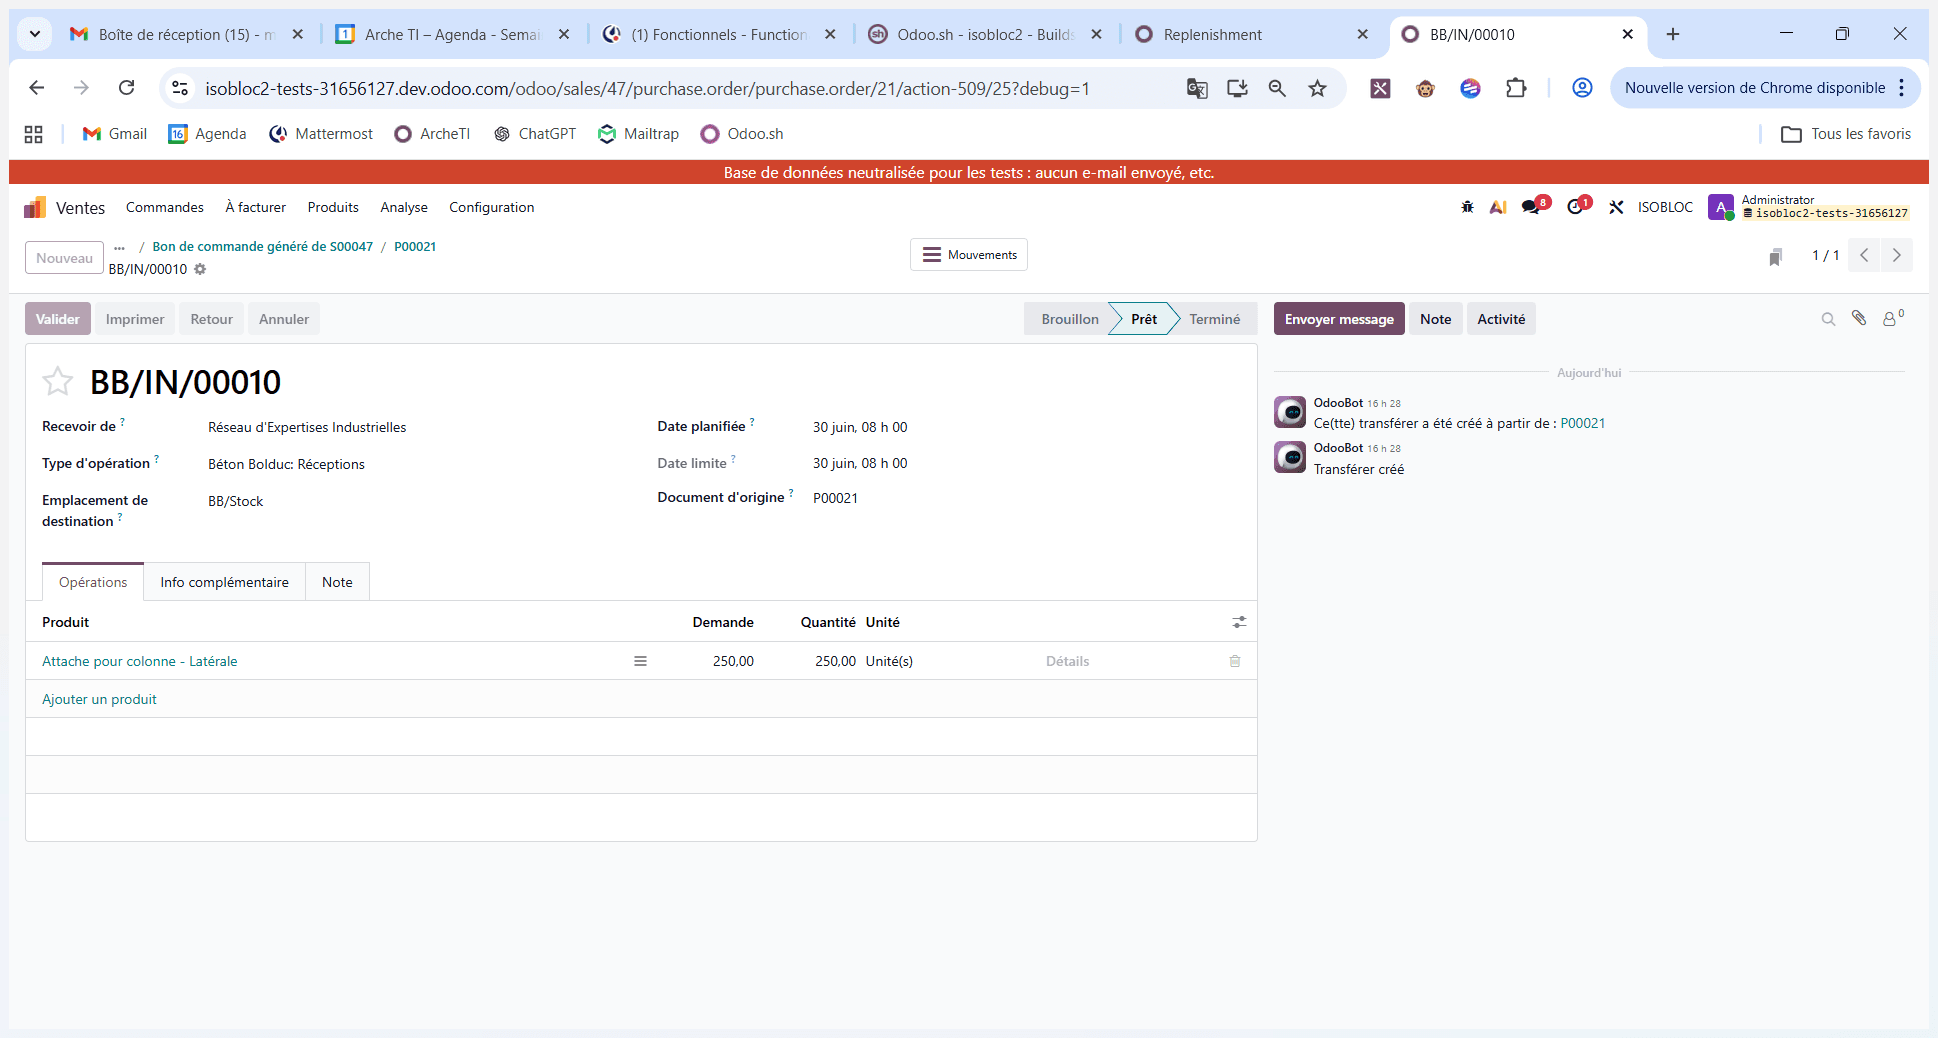Click the Annuler button
The width and height of the screenshot is (1938, 1038).
284,319
